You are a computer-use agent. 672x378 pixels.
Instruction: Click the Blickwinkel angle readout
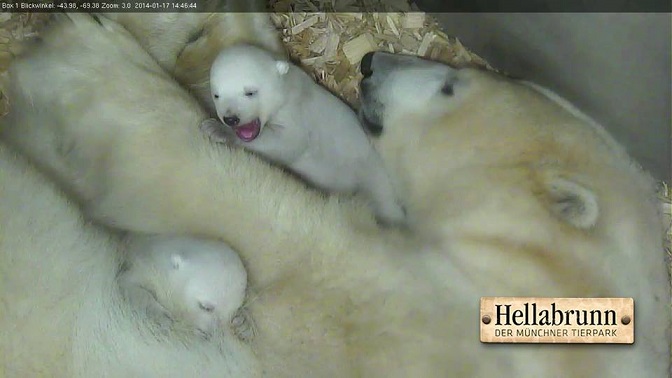point(60,6)
